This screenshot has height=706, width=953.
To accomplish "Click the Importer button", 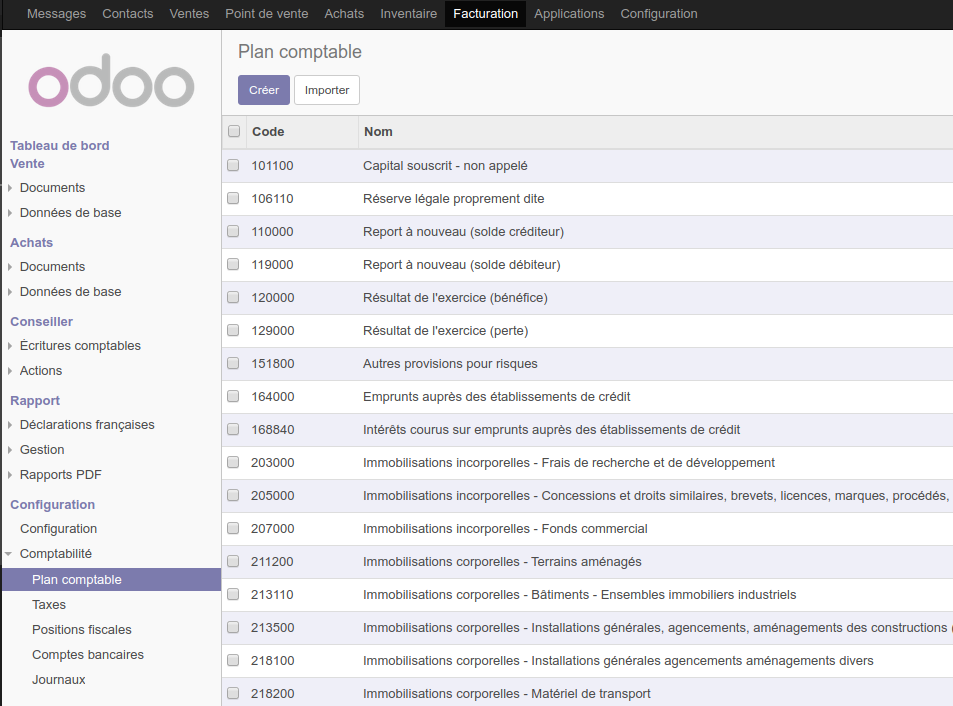I will click(326, 90).
